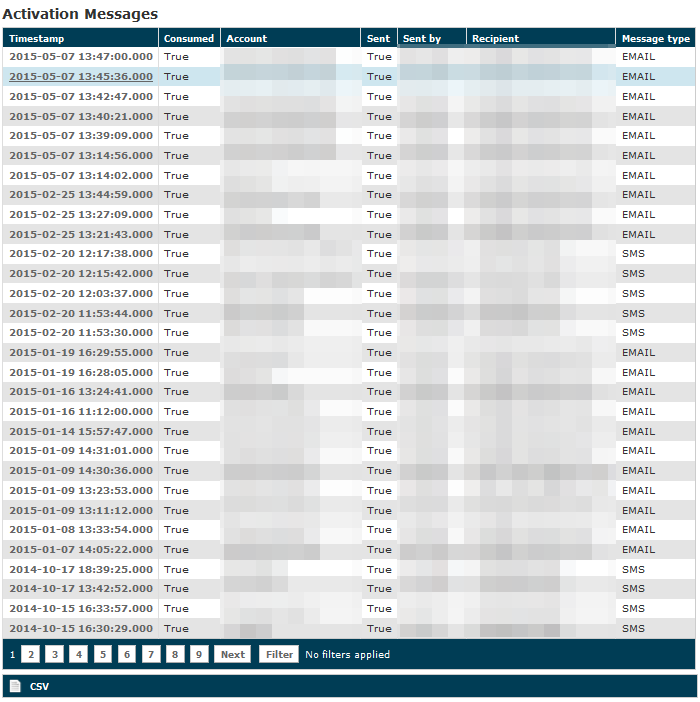This screenshot has height=702, width=700.
Task: Jump to page 5
Action: coord(103,655)
